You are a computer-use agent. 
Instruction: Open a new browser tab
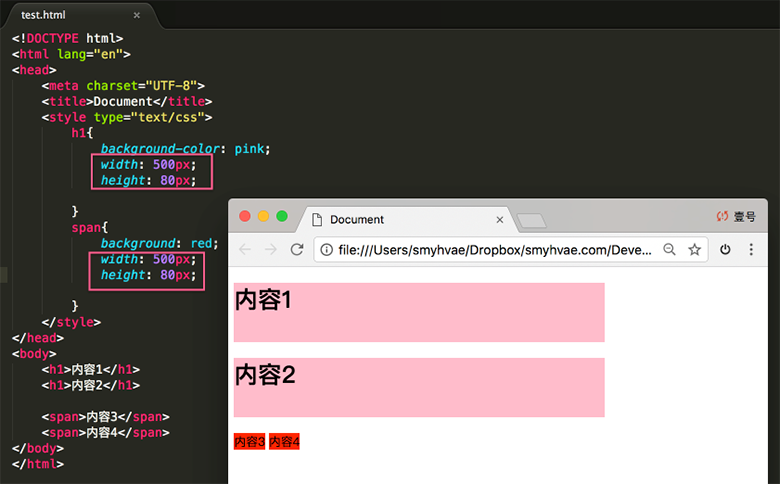pyautogui.click(x=532, y=221)
